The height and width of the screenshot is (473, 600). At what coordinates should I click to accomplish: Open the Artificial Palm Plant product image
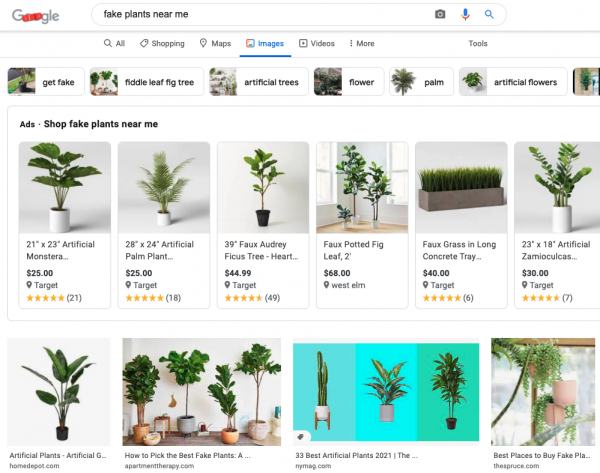(x=164, y=188)
